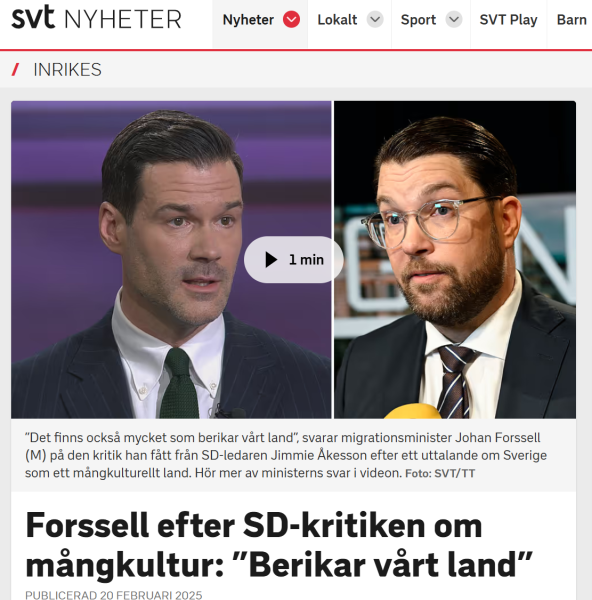Collapse the red Nyheter chevron
592x600 pixels.
click(291, 19)
